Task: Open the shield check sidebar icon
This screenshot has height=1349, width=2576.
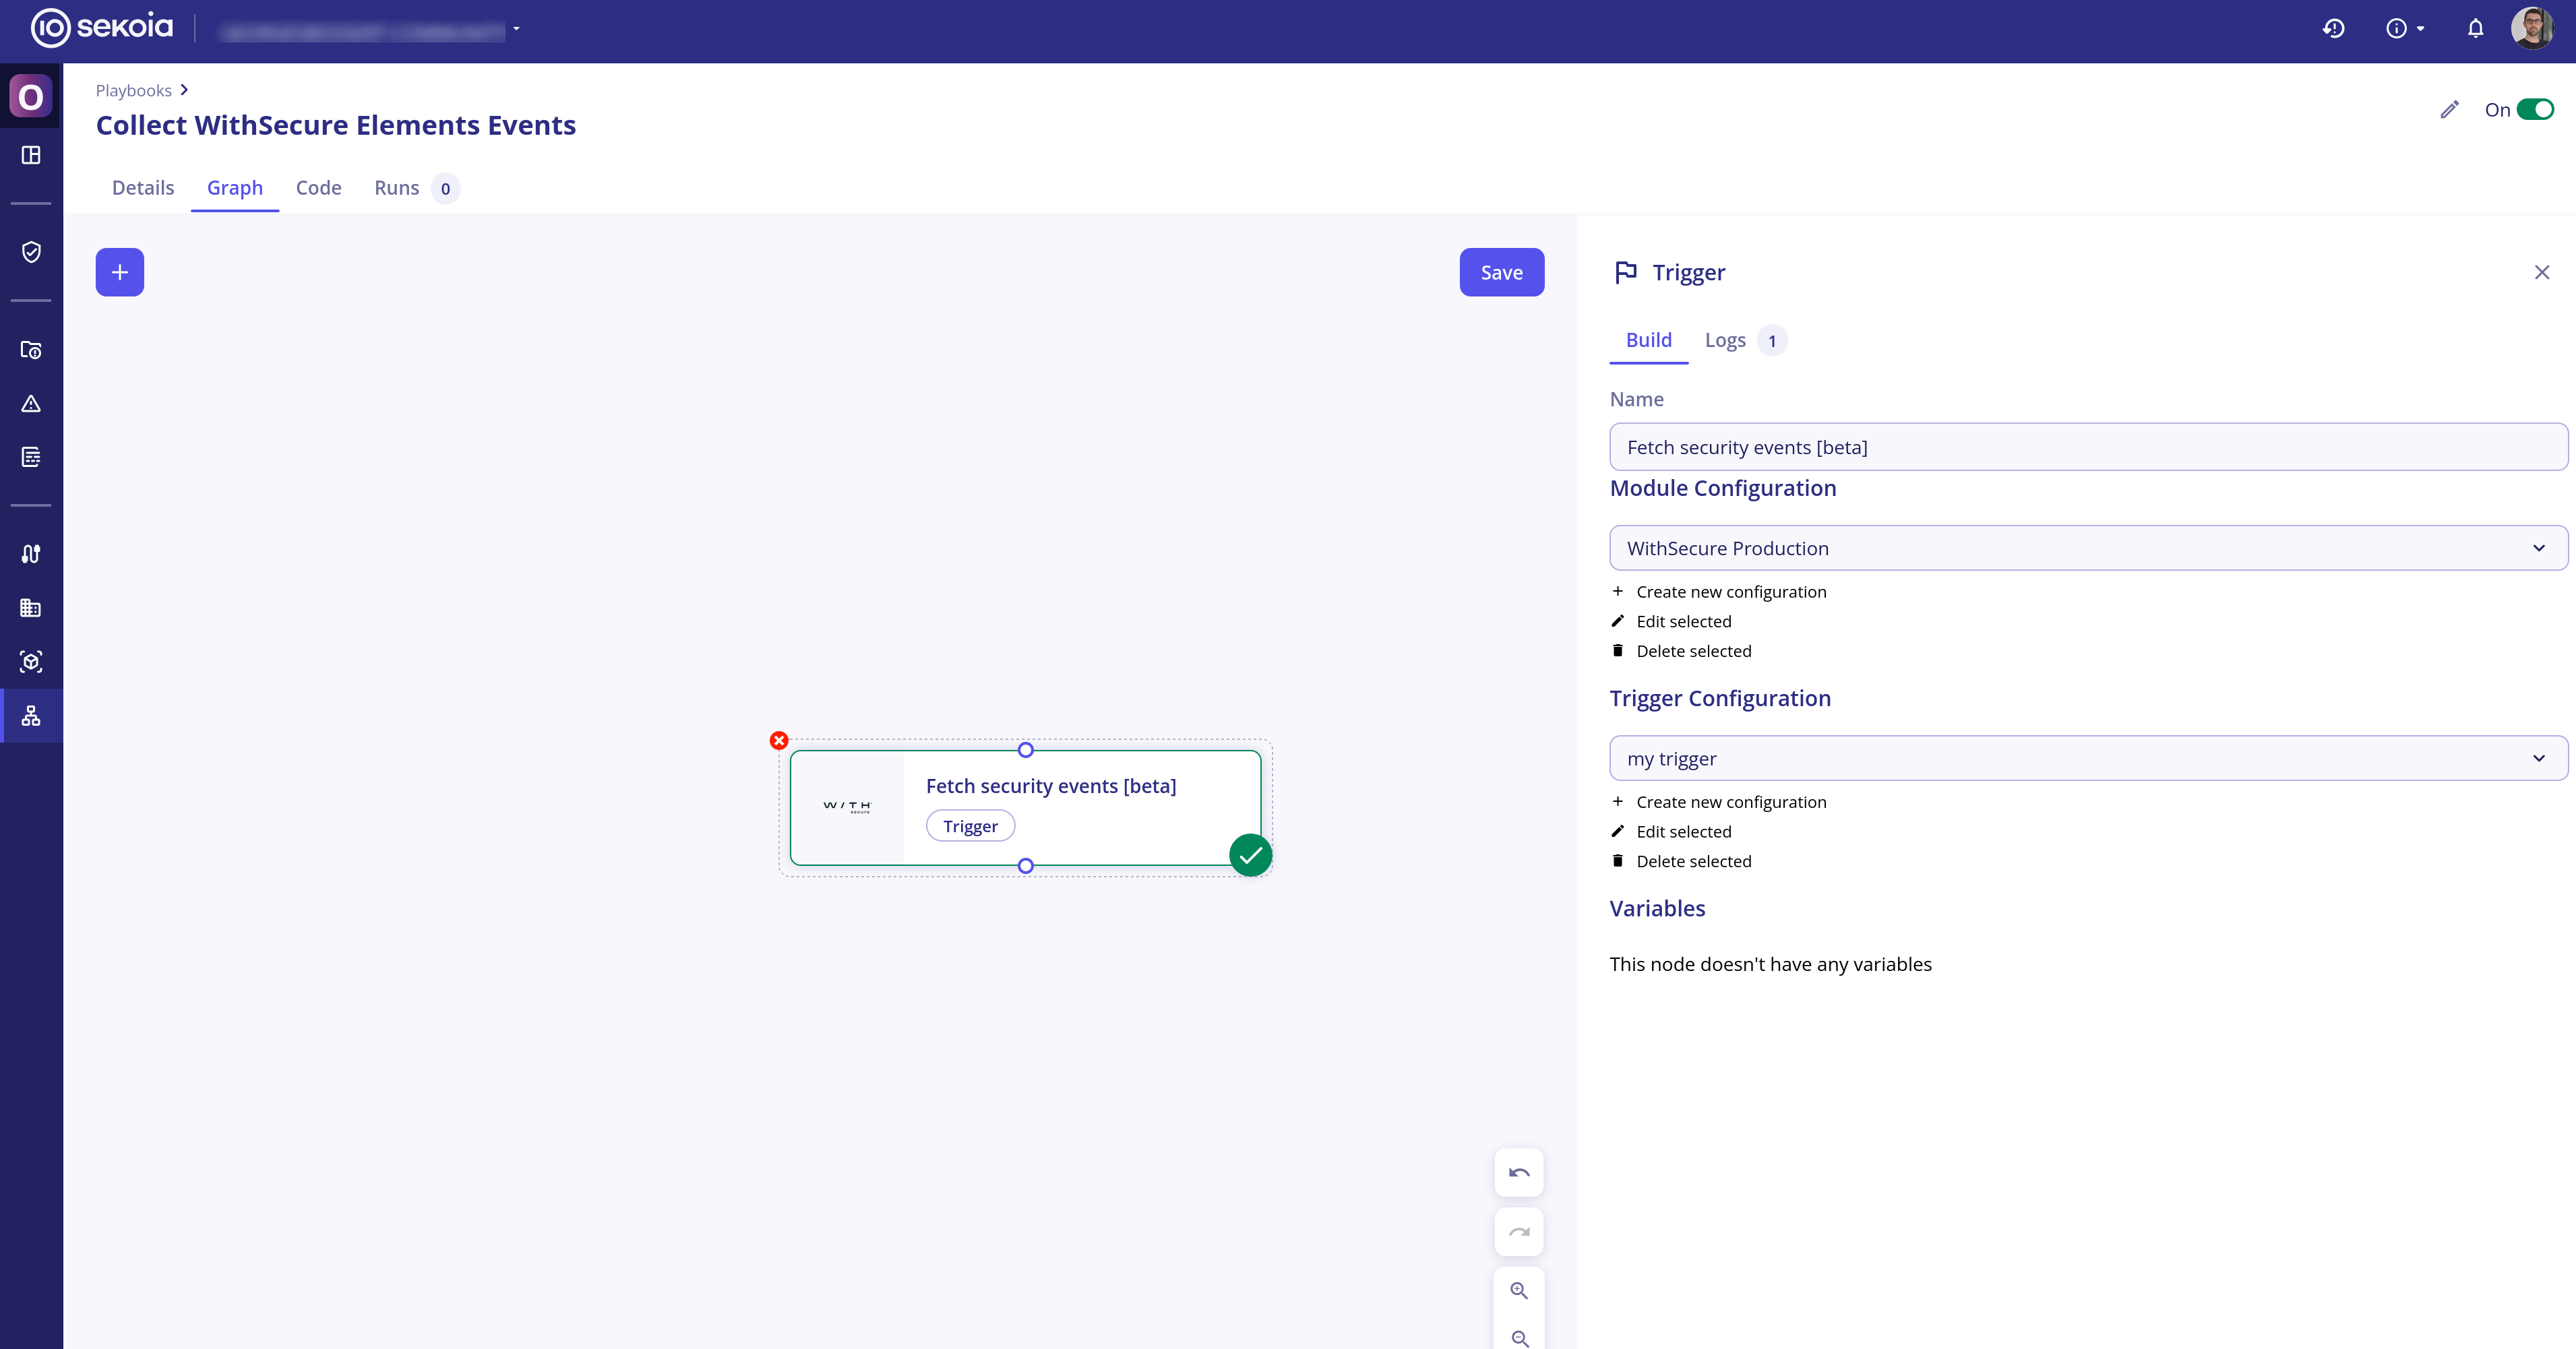Action: coord(31,251)
